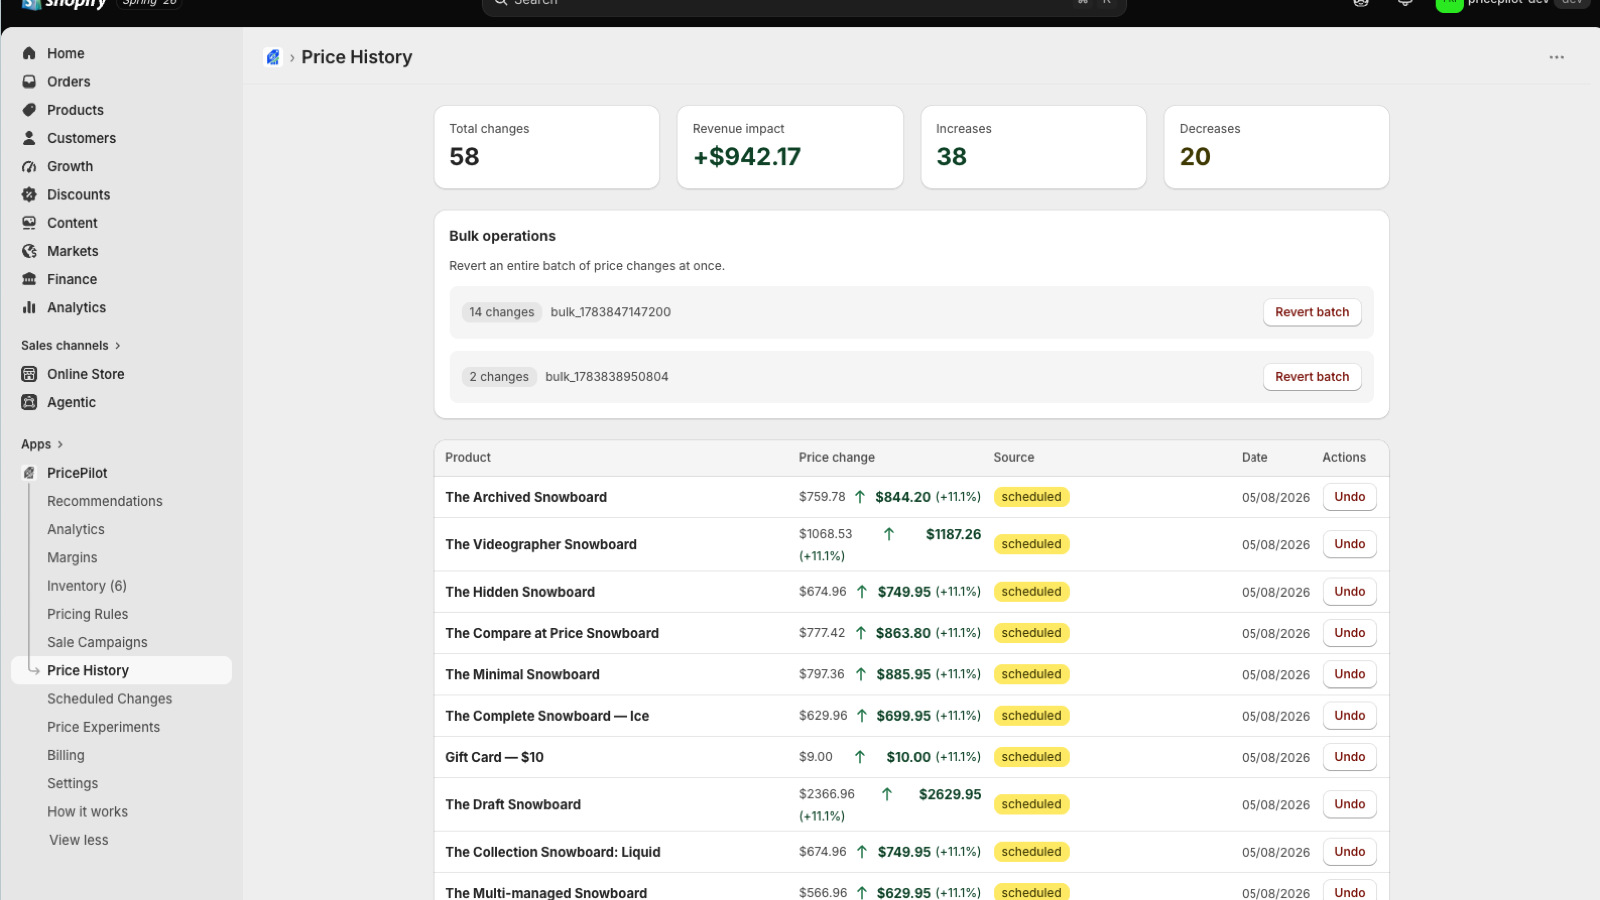The width and height of the screenshot is (1600, 900).
Task: Click the Home icon in the sidebar
Action: 29,53
